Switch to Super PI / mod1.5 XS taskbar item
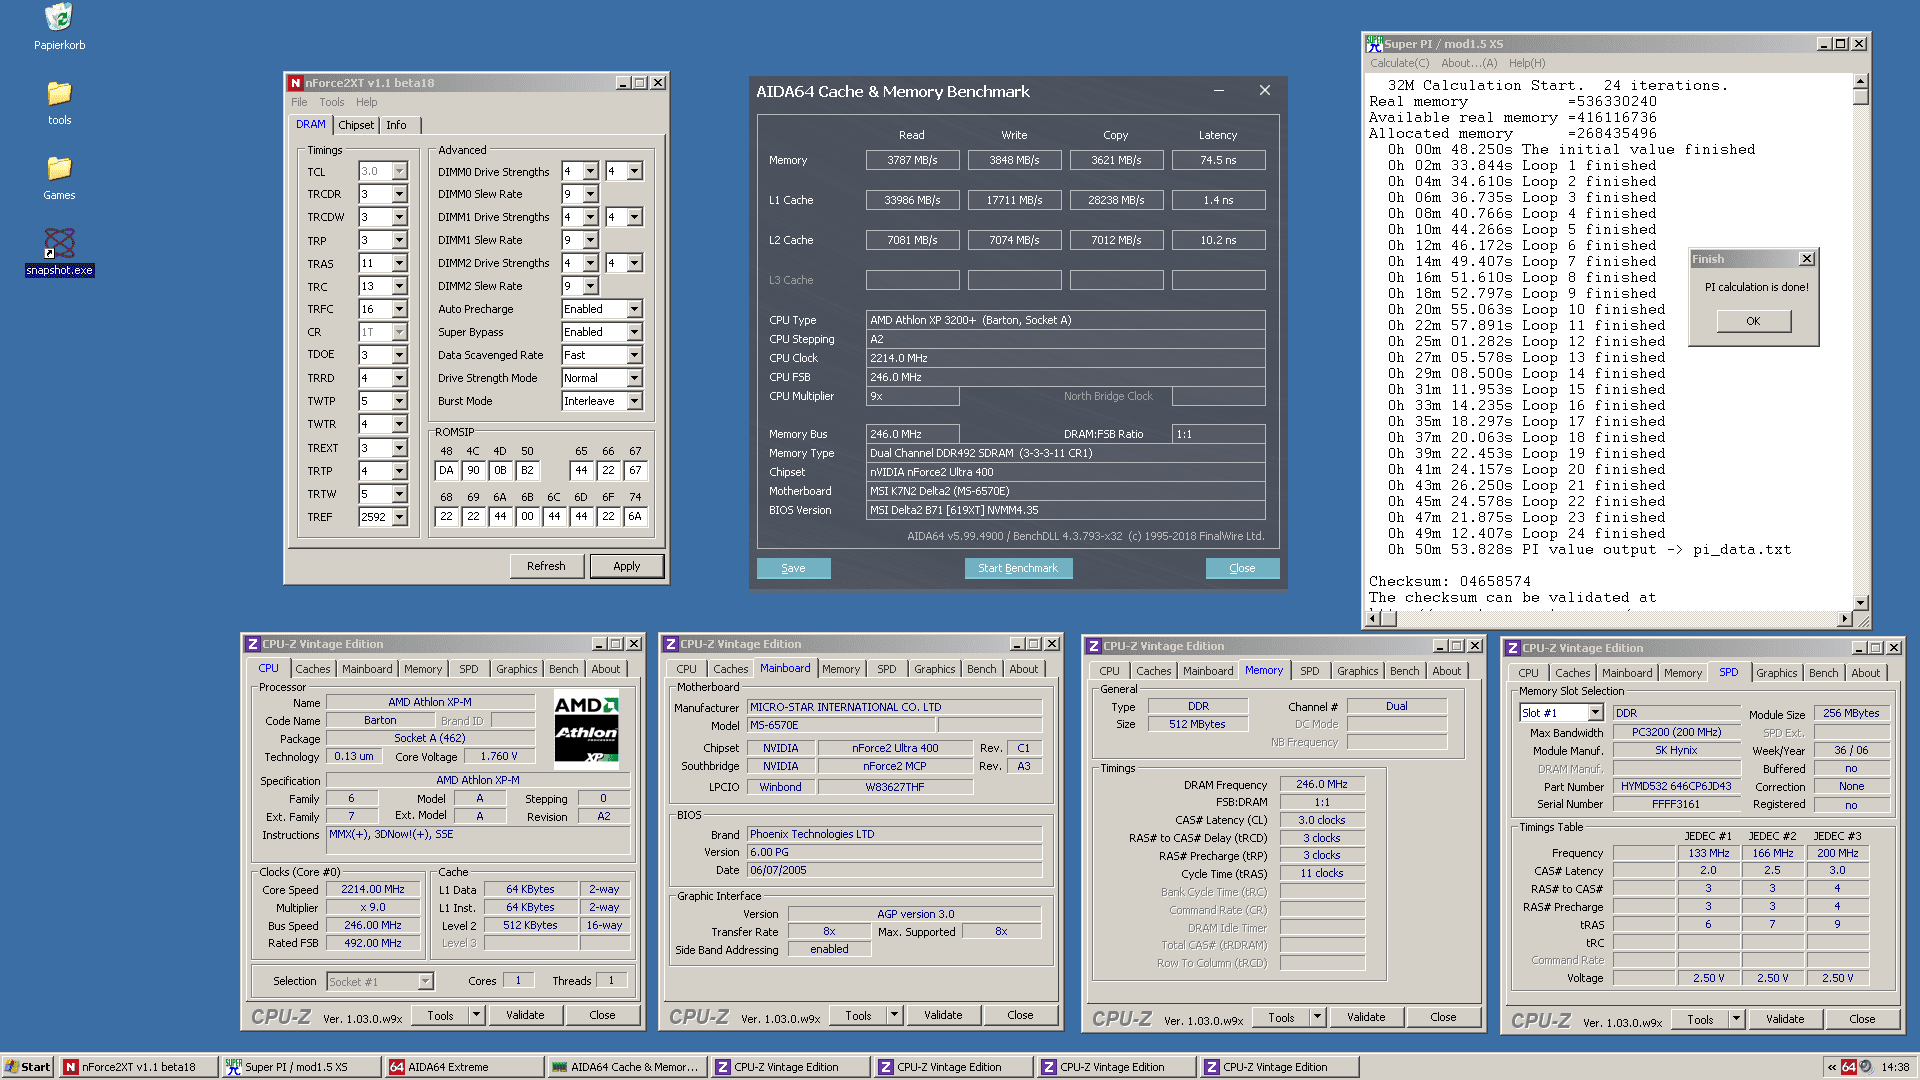 pos(302,1067)
